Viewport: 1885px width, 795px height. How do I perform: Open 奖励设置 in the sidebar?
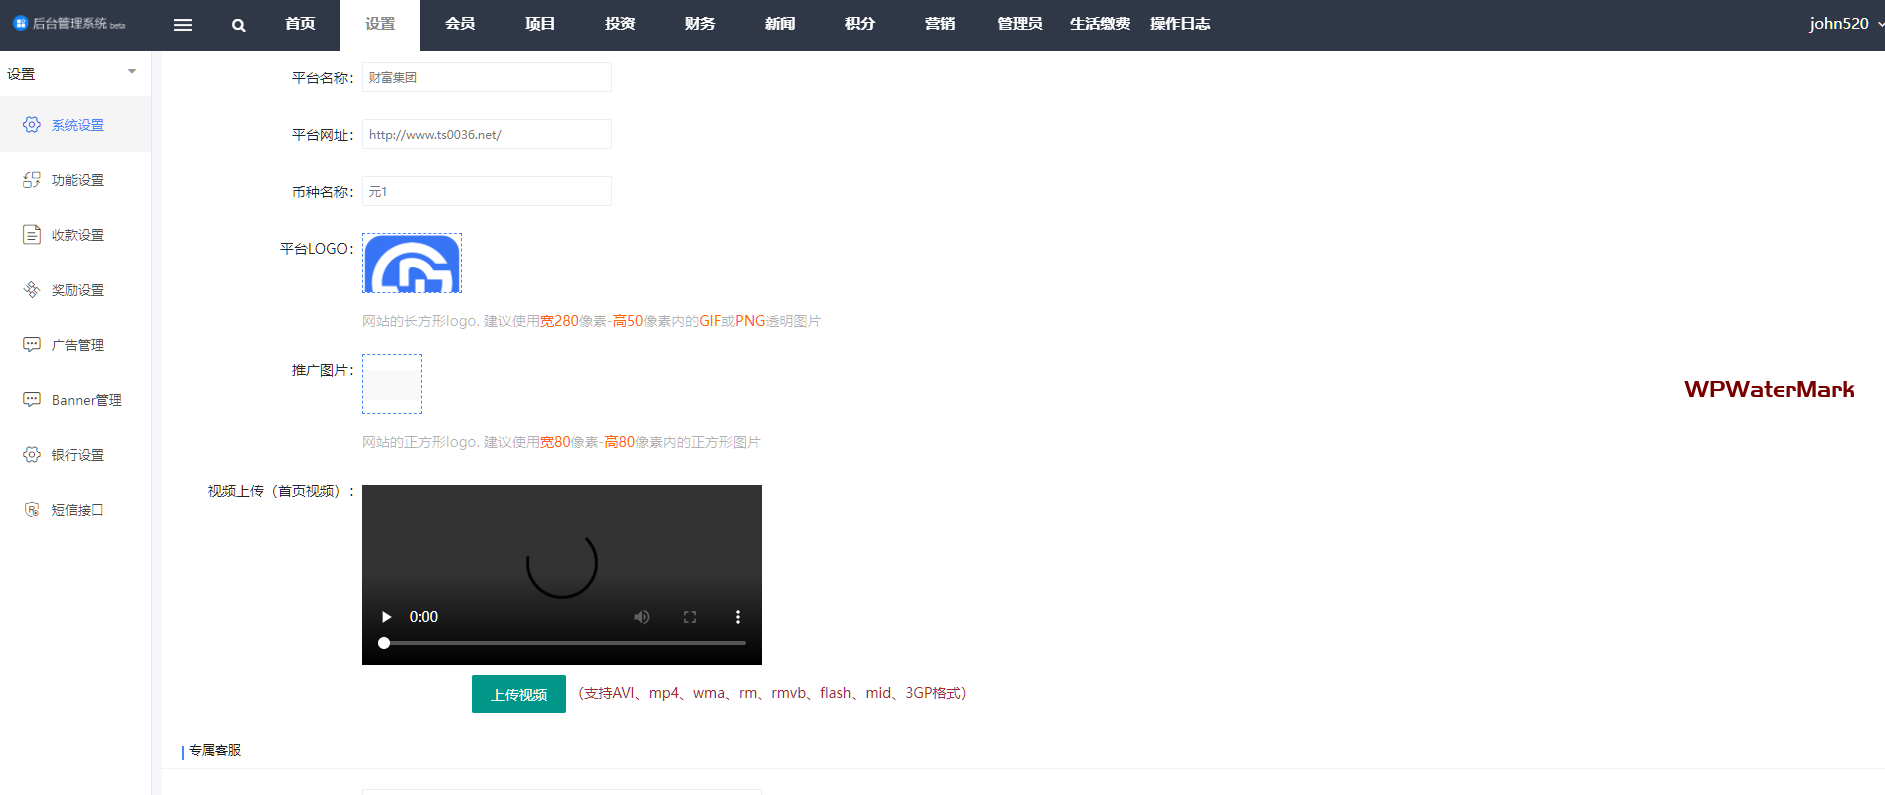77,290
